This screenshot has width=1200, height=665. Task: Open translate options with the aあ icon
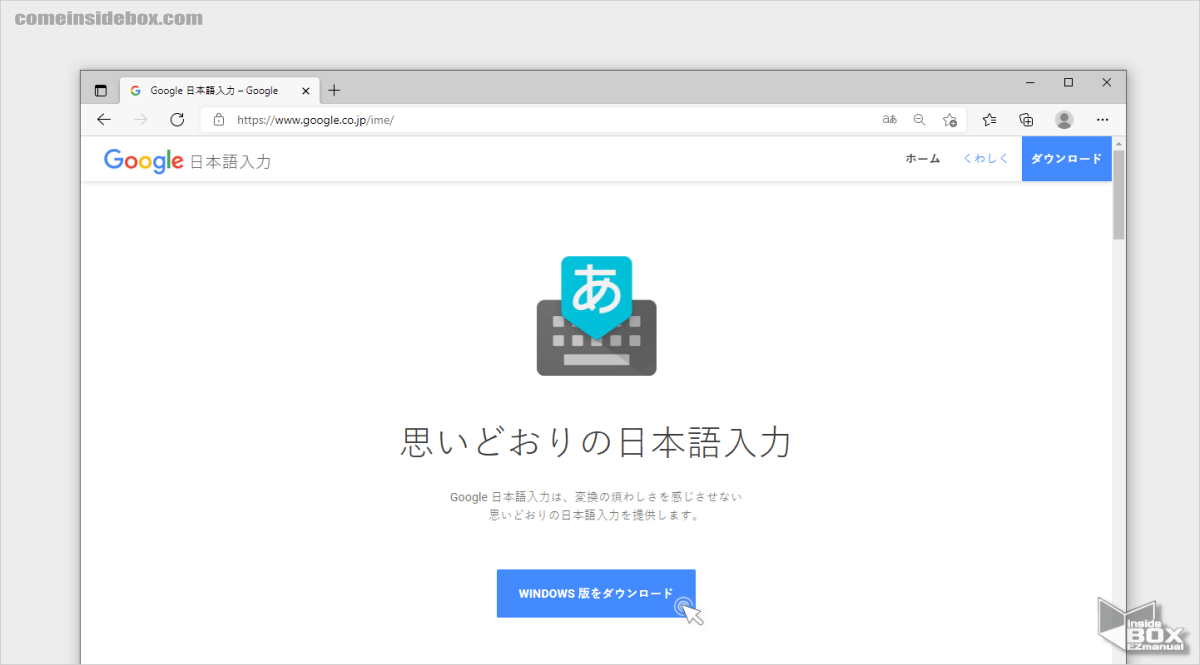pos(888,119)
